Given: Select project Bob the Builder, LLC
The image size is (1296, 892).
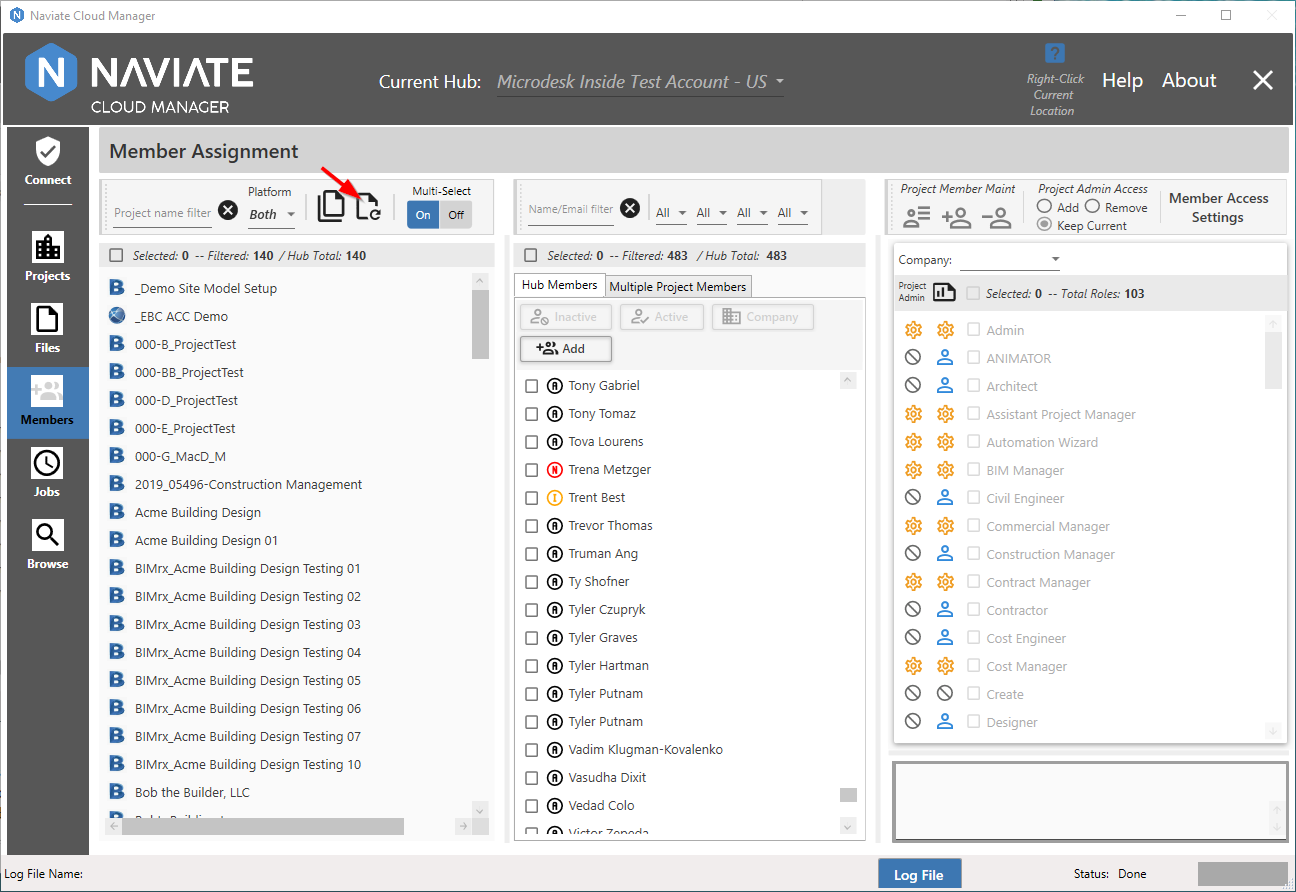Looking at the screenshot, I should pos(192,792).
